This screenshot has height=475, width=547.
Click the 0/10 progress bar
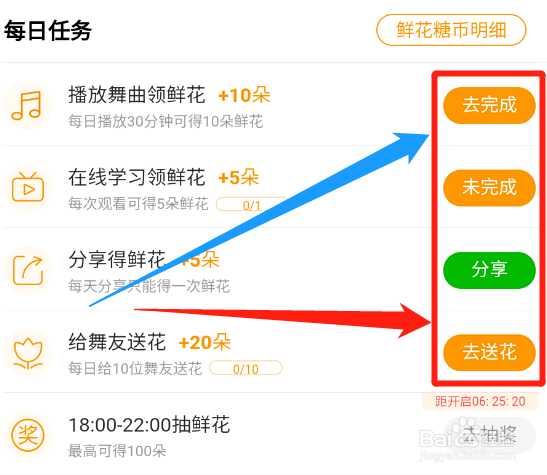[x=246, y=368]
